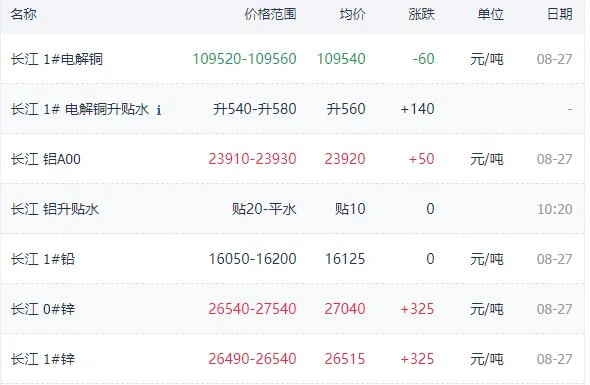Screen dimensions: 590x385
Task: Select price range 26540-27540 for 0#锌
Action: coord(252,309)
